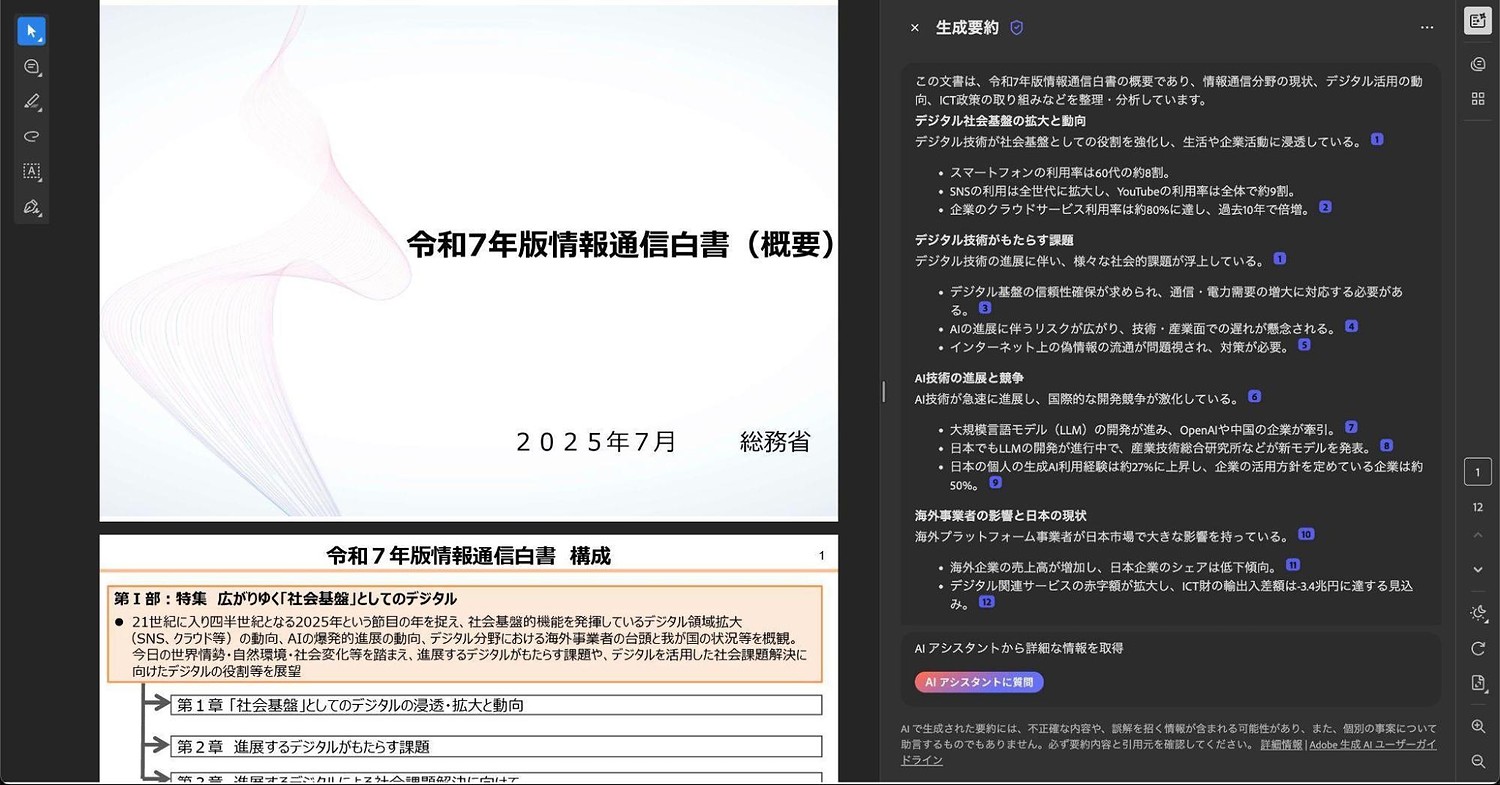
Task: Close the 生成要約 panel
Action: point(914,28)
